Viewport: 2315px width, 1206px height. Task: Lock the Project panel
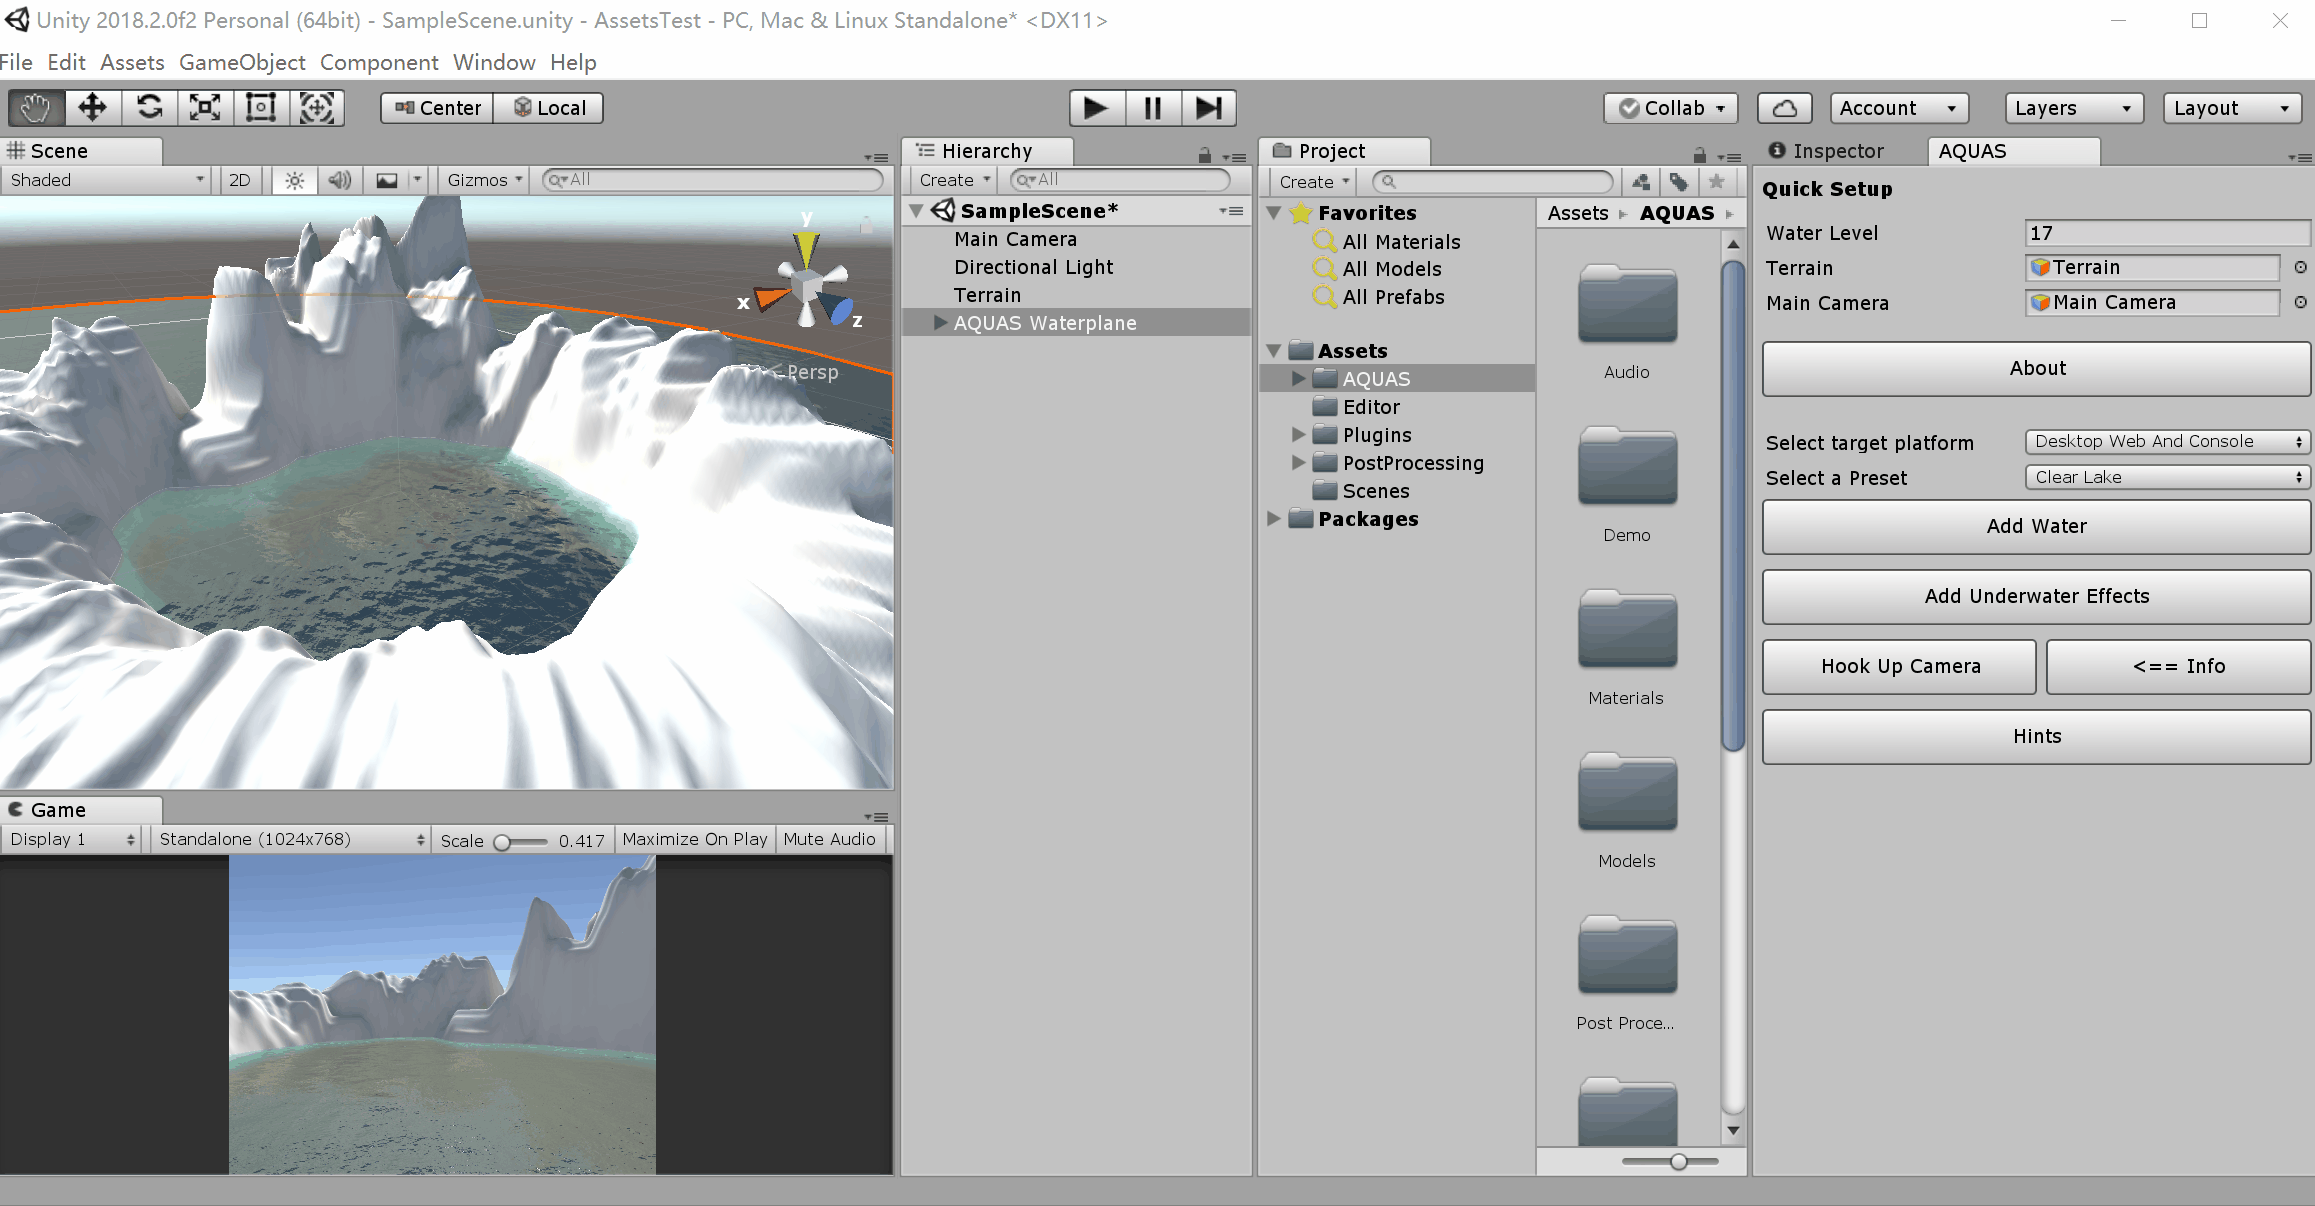[1700, 156]
